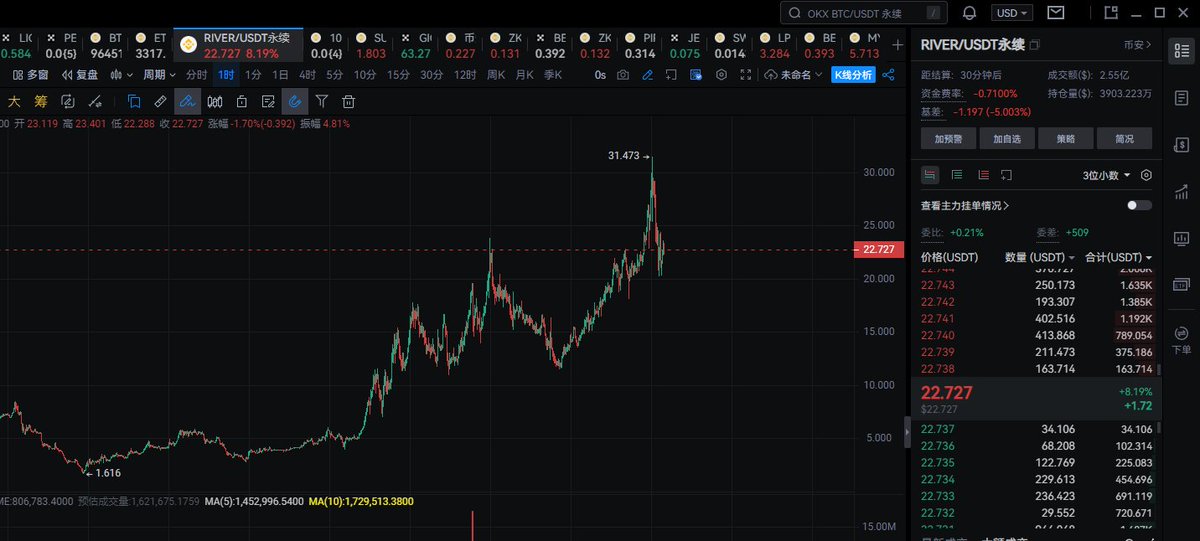Click the 22.743 ask price row
Image resolution: width=1200 pixels, height=541 pixels.
[1036, 285]
